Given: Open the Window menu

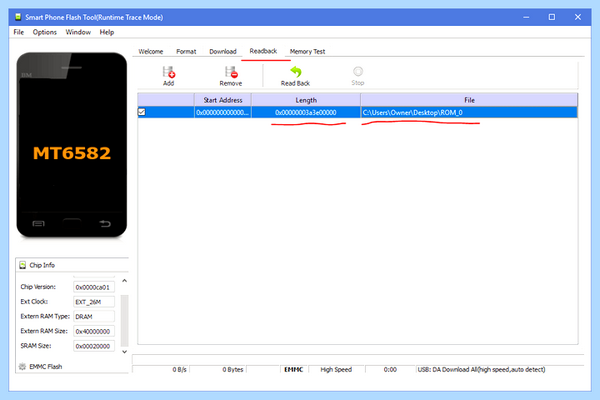Looking at the screenshot, I should [78, 32].
